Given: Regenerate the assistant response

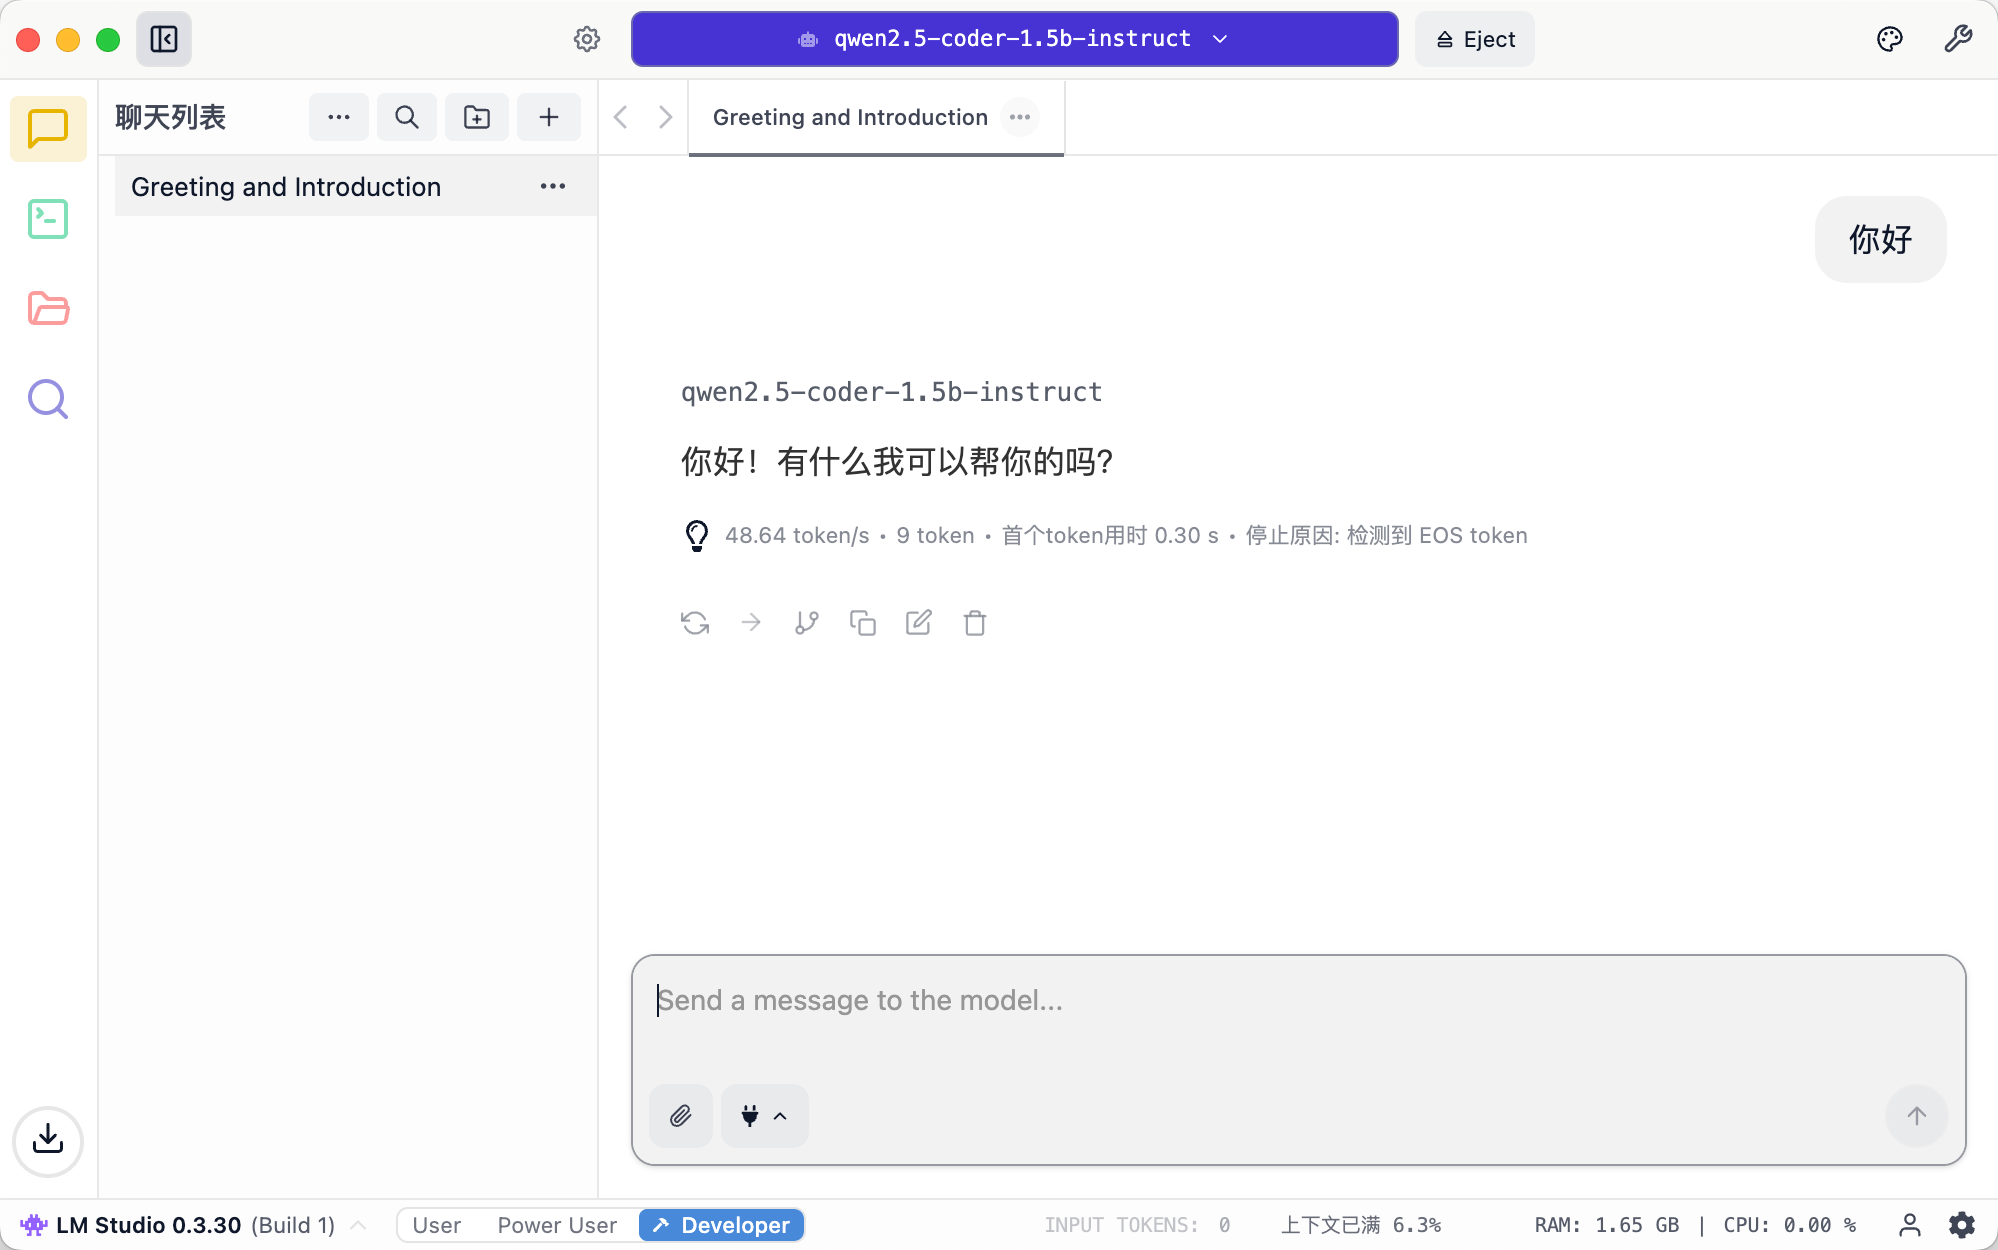Looking at the screenshot, I should point(695,623).
